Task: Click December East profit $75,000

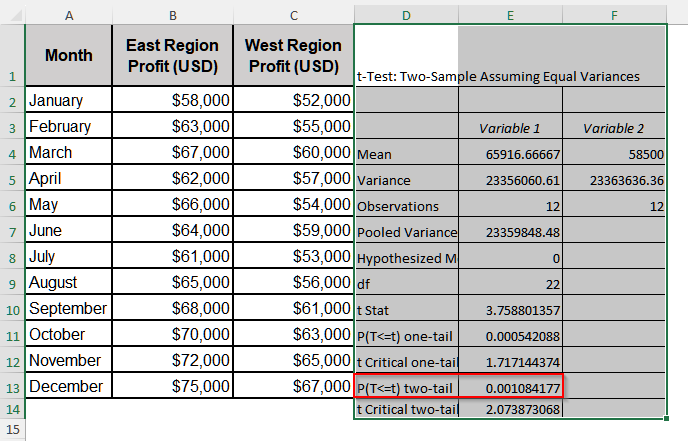Action: click(173, 386)
